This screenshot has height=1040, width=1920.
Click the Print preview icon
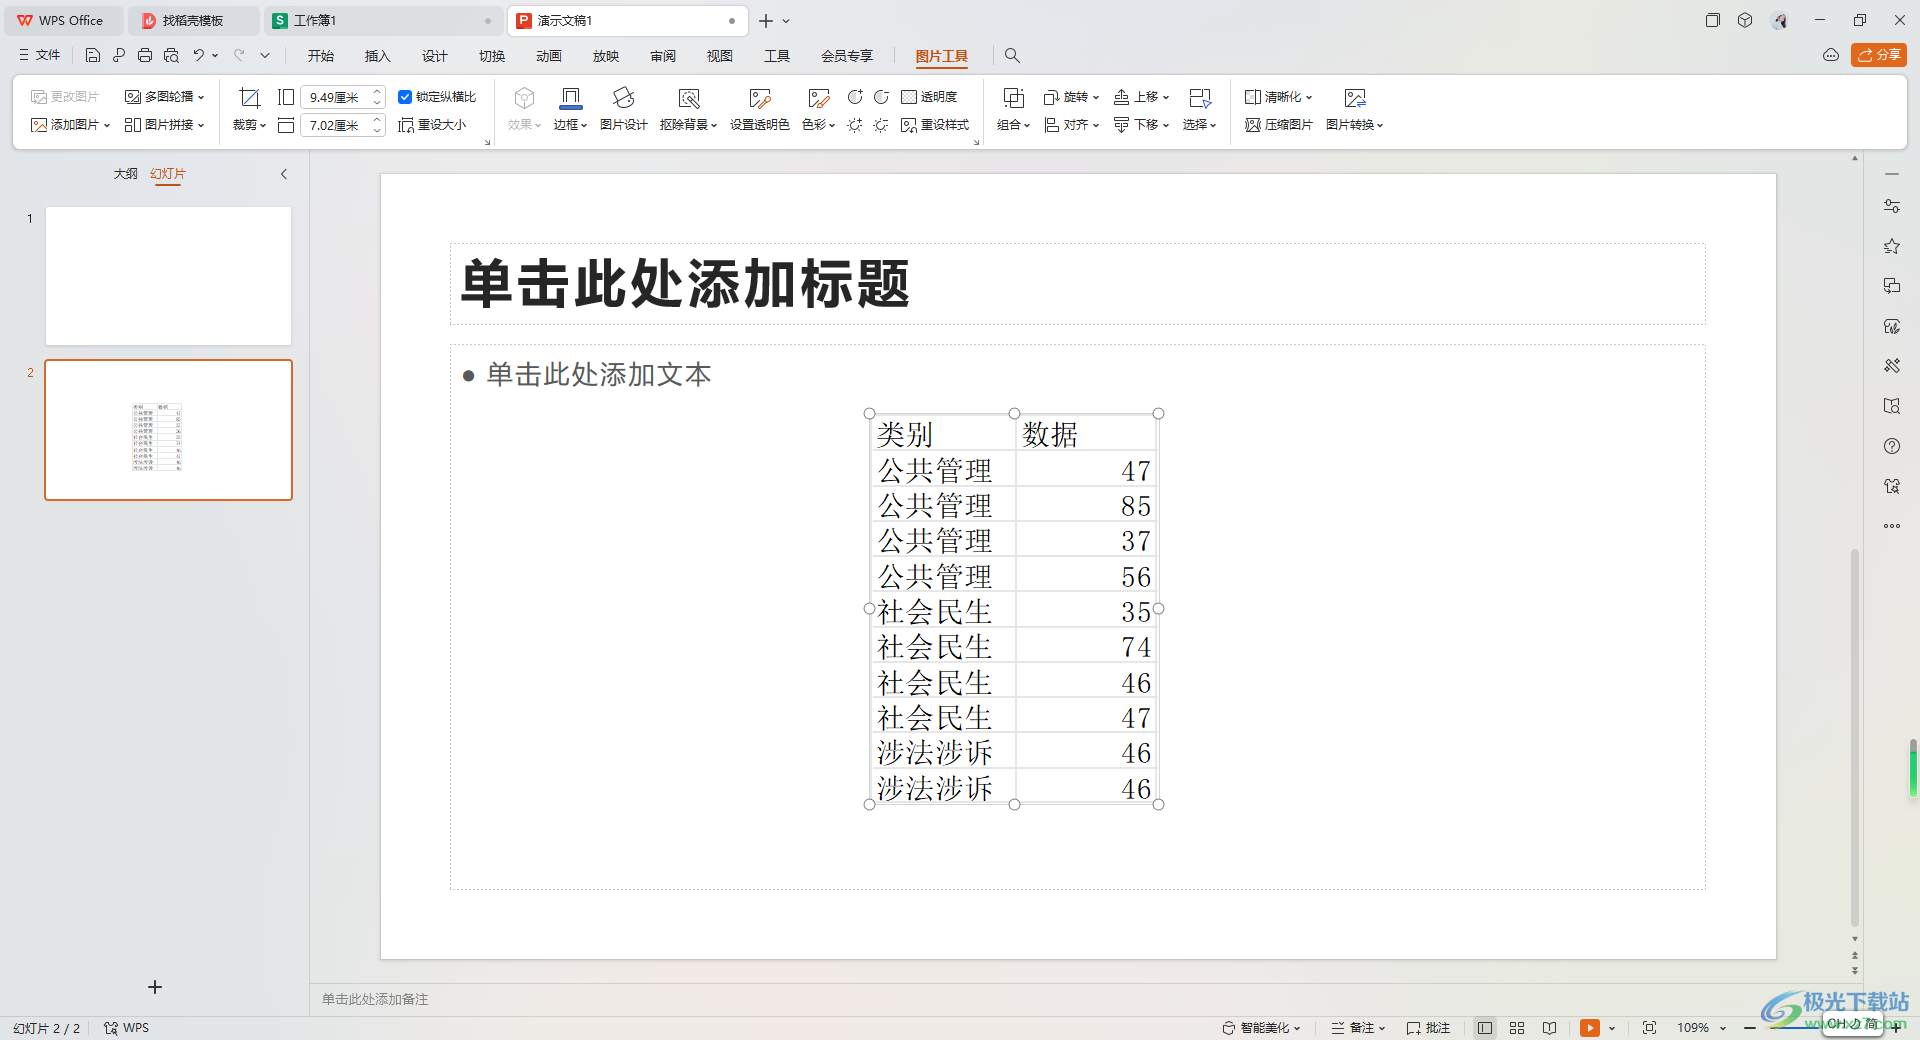click(171, 56)
